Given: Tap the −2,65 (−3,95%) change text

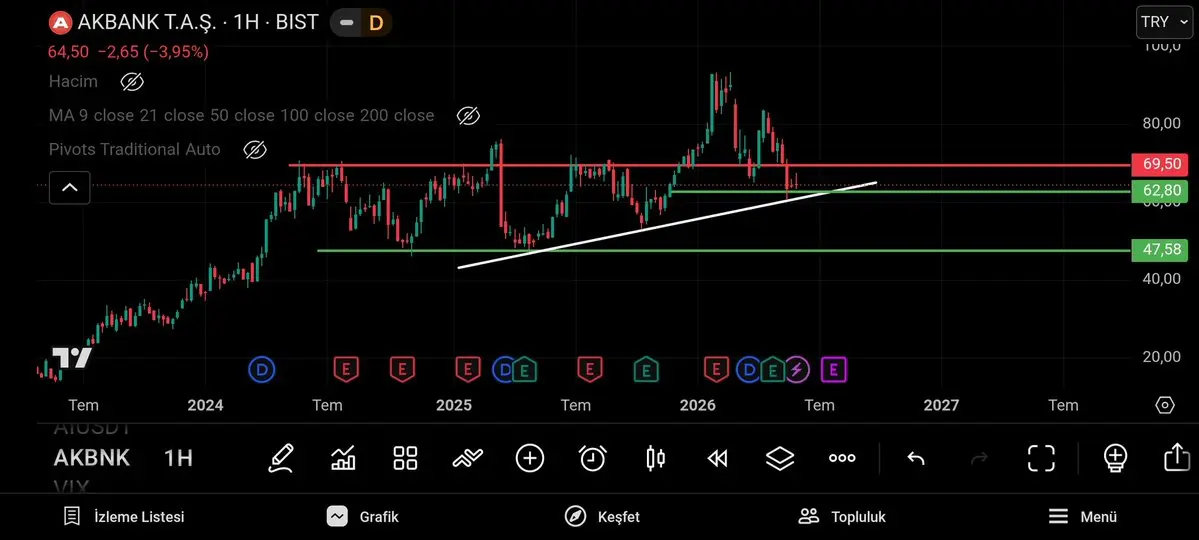Looking at the screenshot, I should point(154,52).
